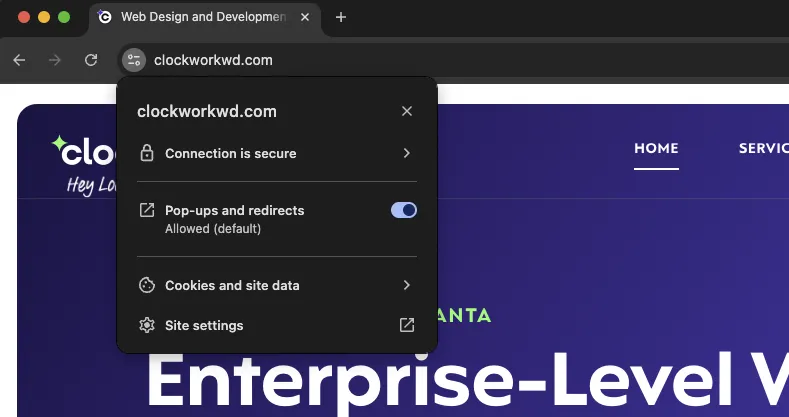Reload the page with the refresh icon
This screenshot has width=789, height=417.
(91, 60)
